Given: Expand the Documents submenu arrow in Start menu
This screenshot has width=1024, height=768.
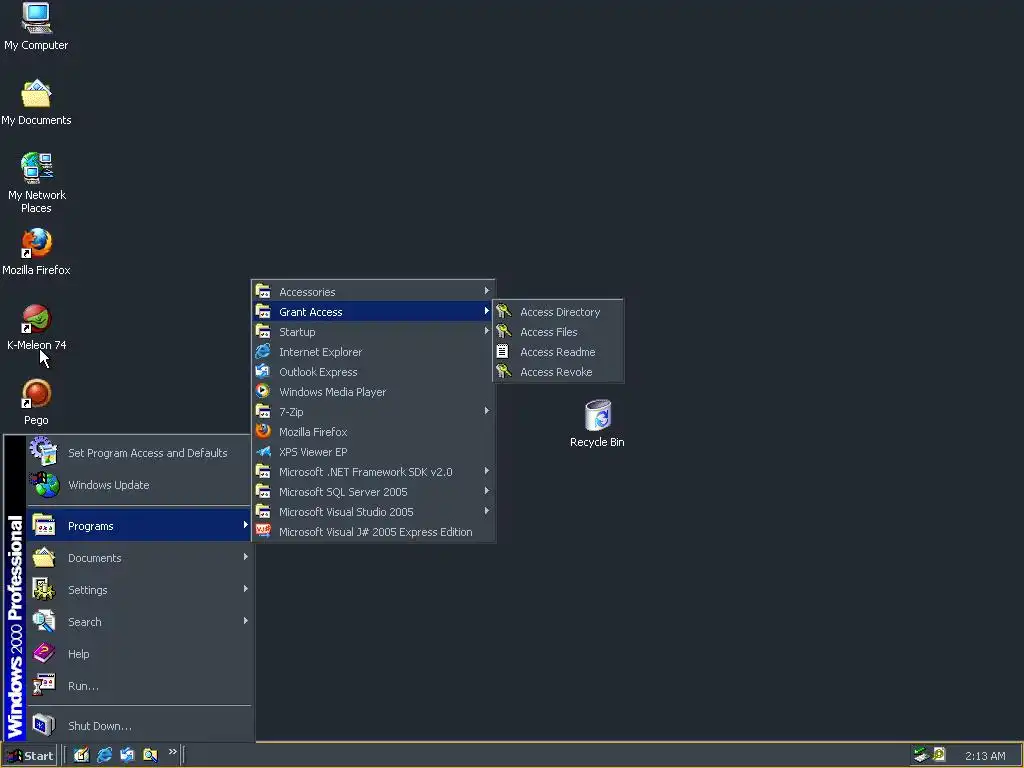Looking at the screenshot, I should (246, 557).
